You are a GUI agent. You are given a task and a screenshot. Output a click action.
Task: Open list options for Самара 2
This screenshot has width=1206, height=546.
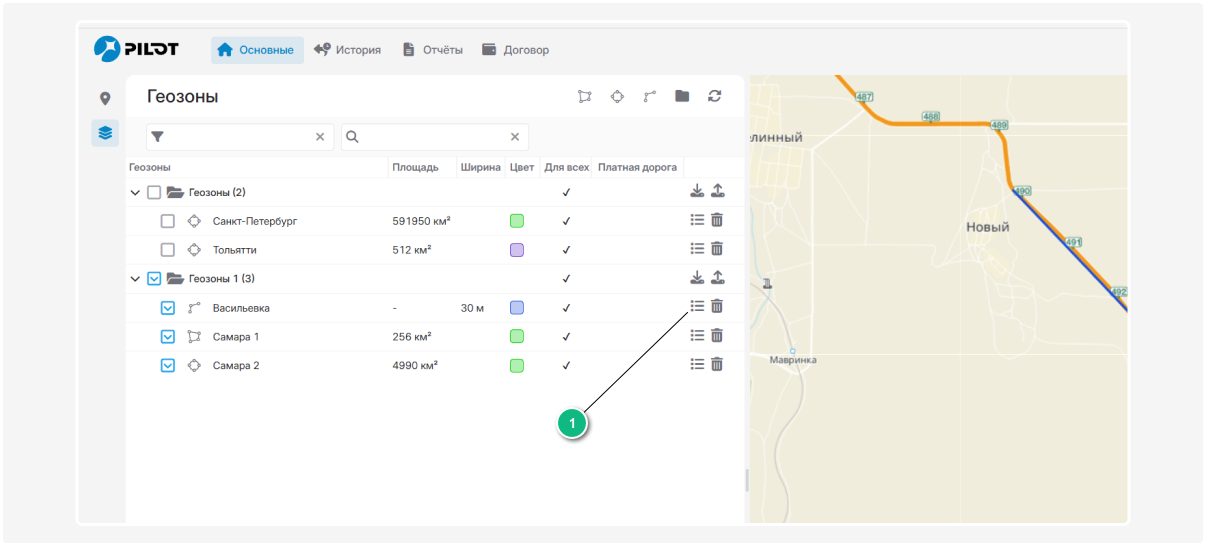click(x=698, y=365)
